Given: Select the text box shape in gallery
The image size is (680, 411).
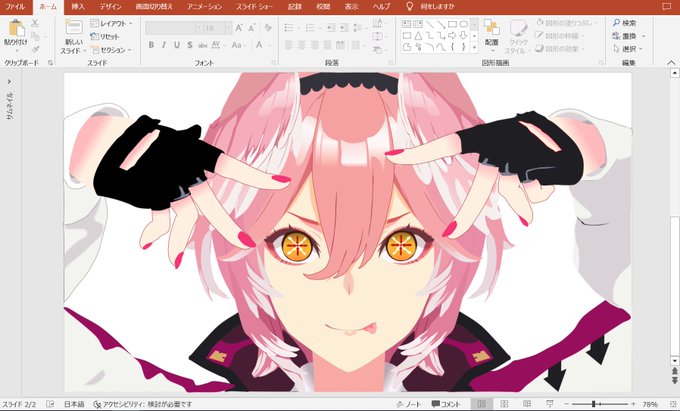Looking at the screenshot, I should tap(407, 24).
